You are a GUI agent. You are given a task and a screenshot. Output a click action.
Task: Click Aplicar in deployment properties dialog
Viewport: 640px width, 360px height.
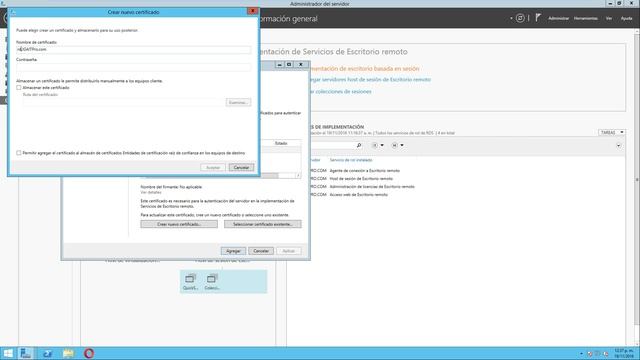point(289,251)
